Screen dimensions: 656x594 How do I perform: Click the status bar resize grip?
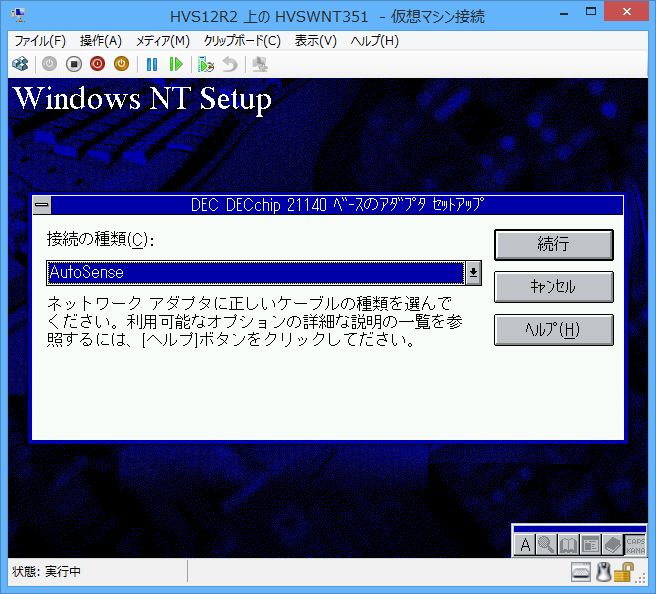(x=642, y=577)
